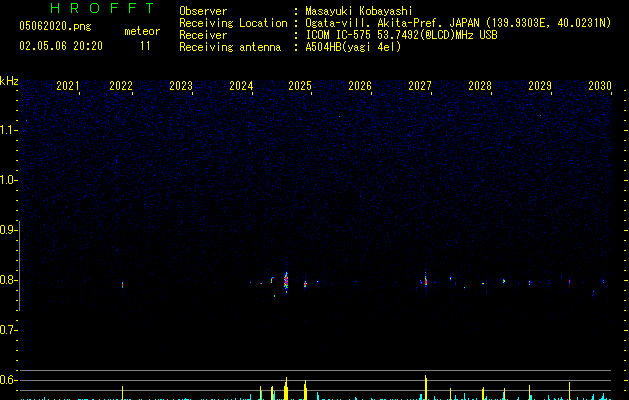Click the 2026 time axis marker
The height and width of the screenshot is (400, 629).
[360, 86]
